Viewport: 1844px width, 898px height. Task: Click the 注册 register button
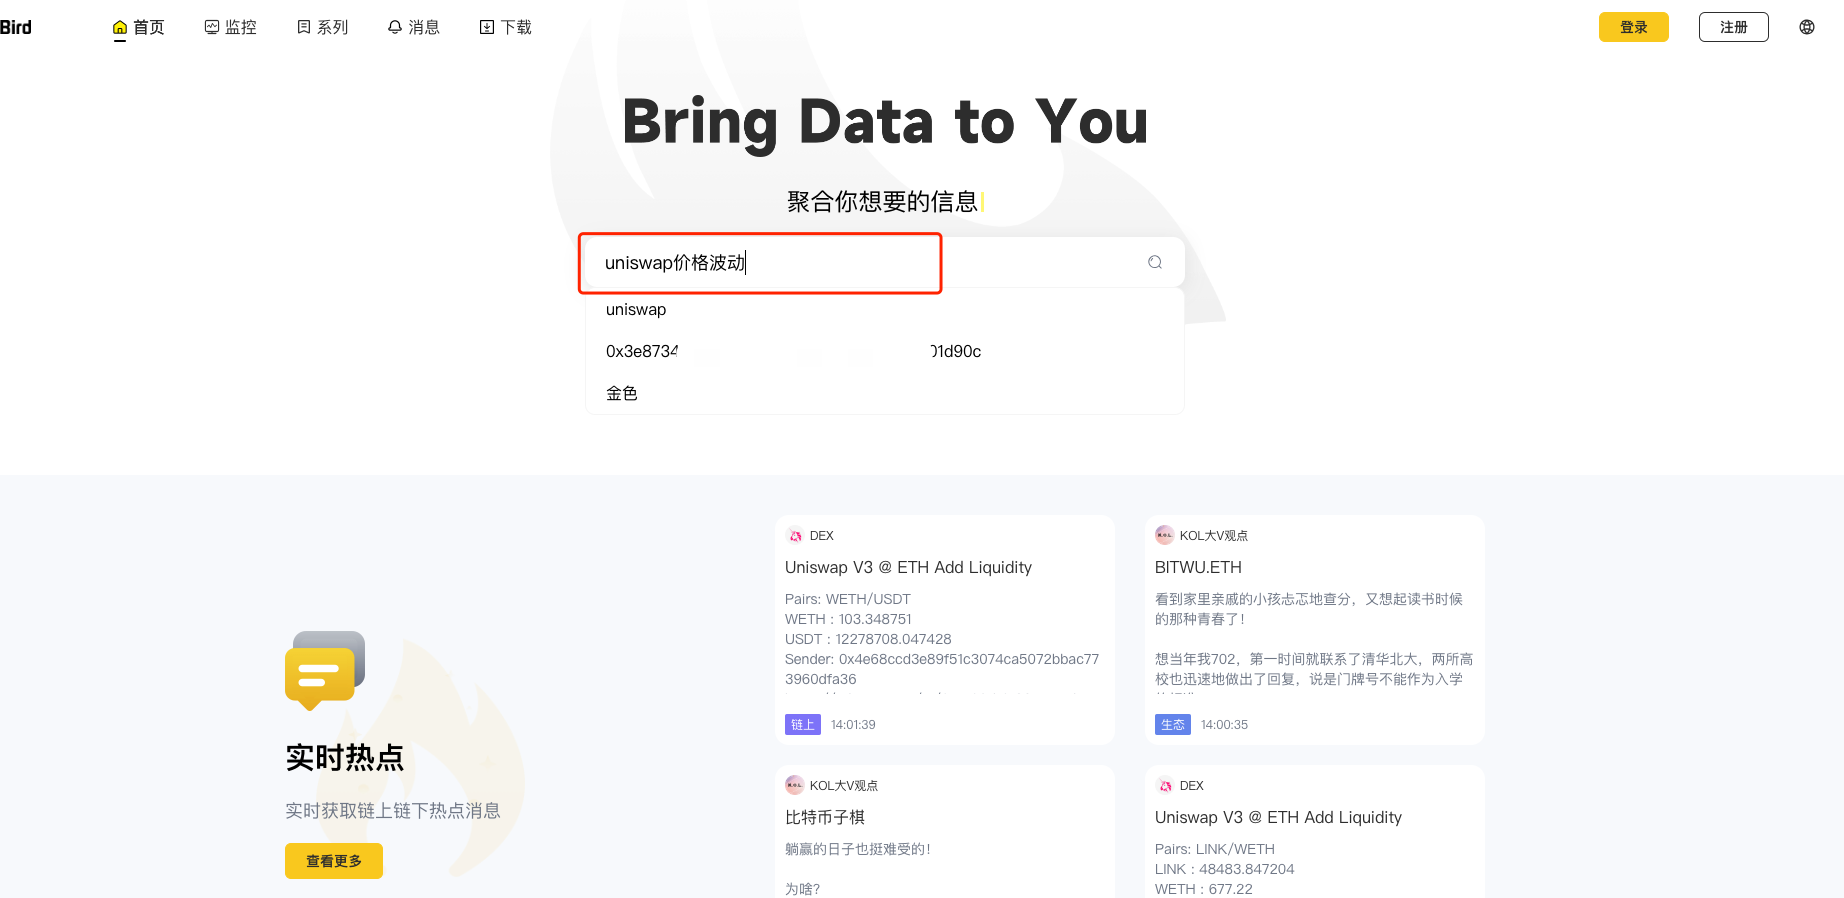click(1733, 27)
